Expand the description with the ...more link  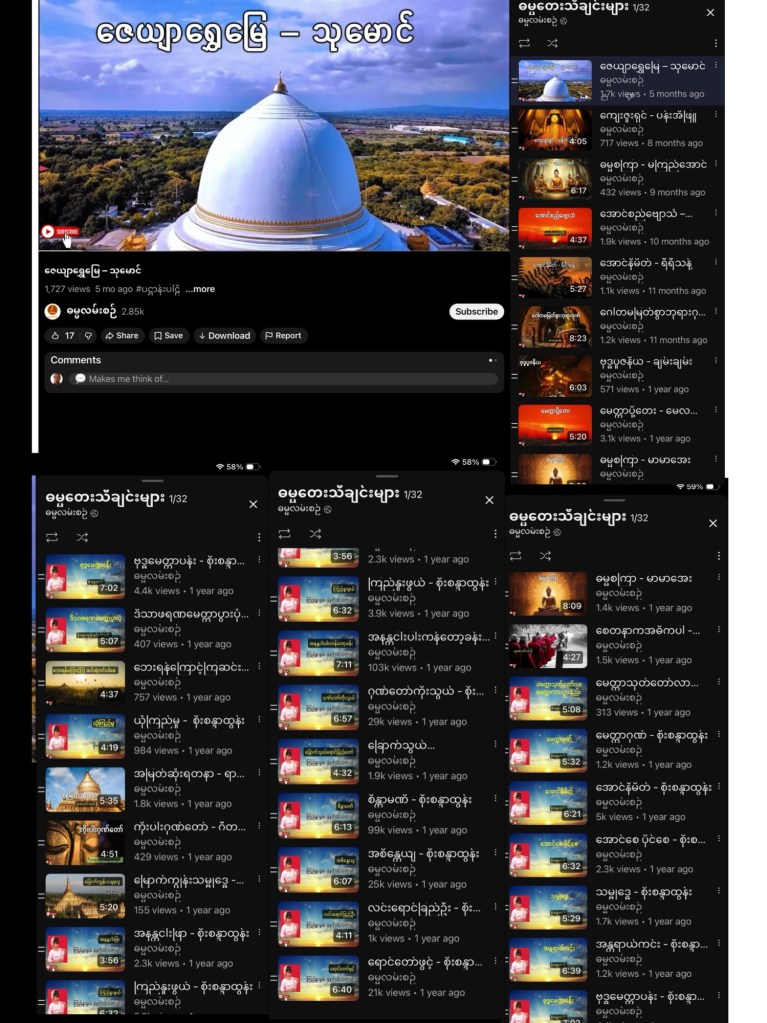(x=200, y=289)
